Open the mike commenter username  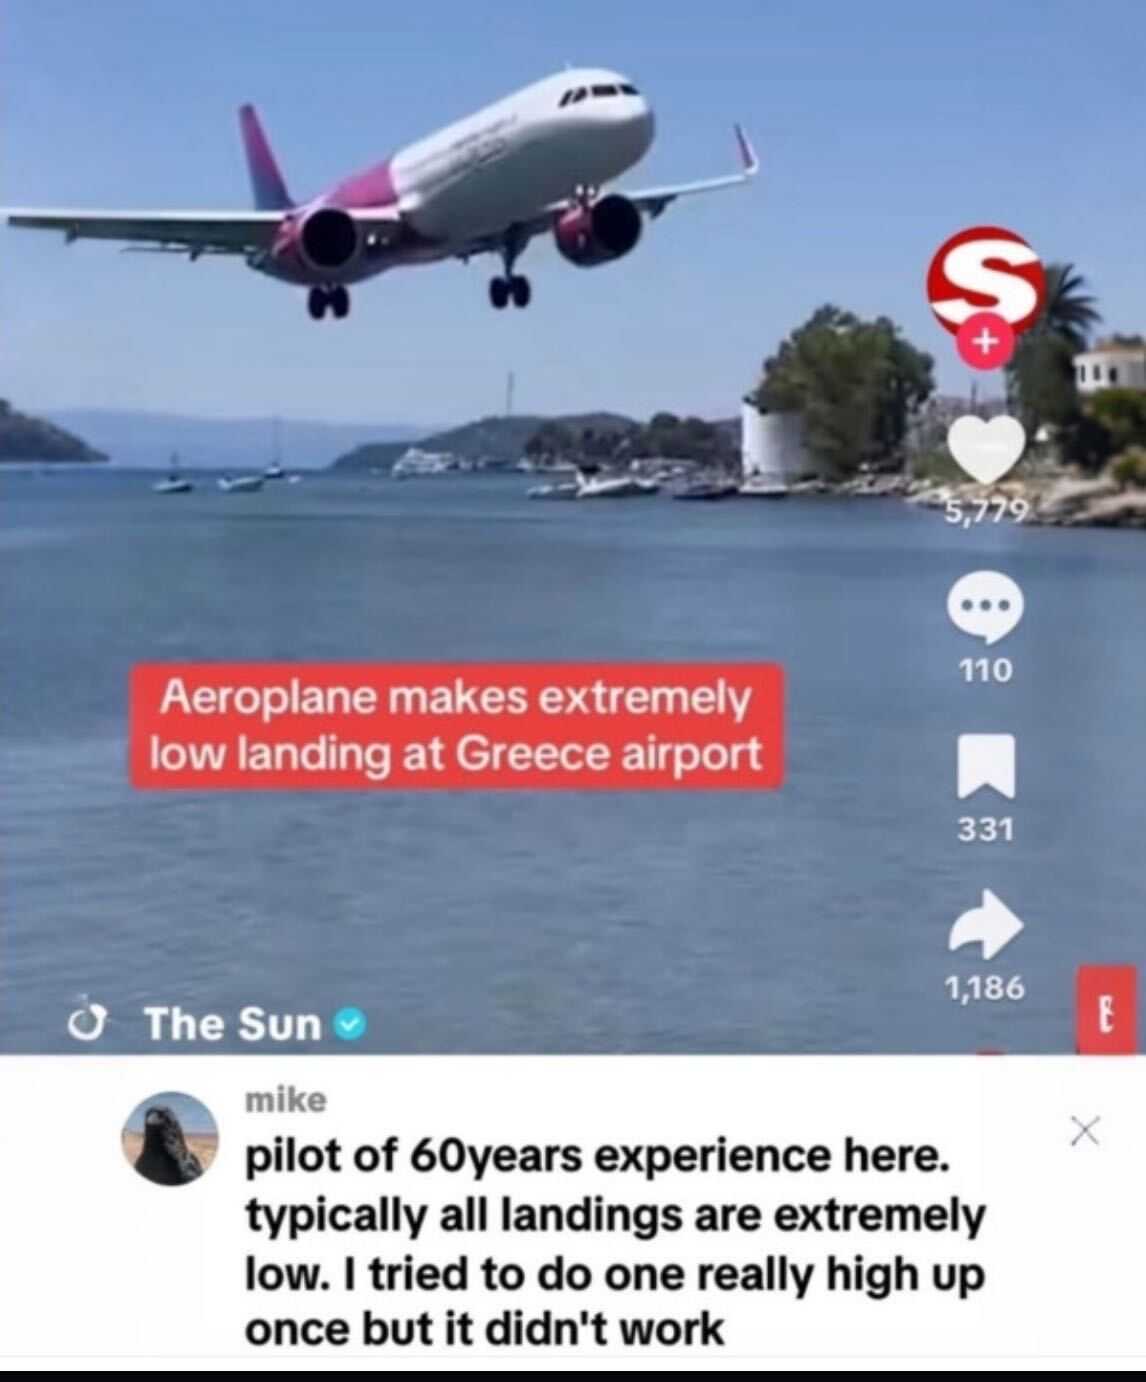(285, 1100)
